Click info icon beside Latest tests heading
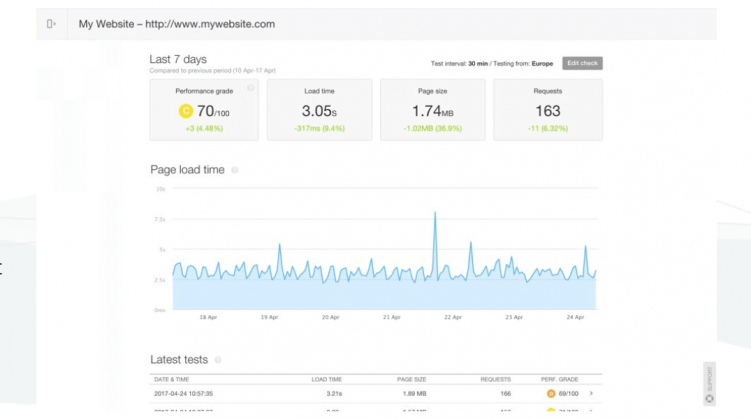The width and height of the screenshot is (751, 419). tap(218, 360)
